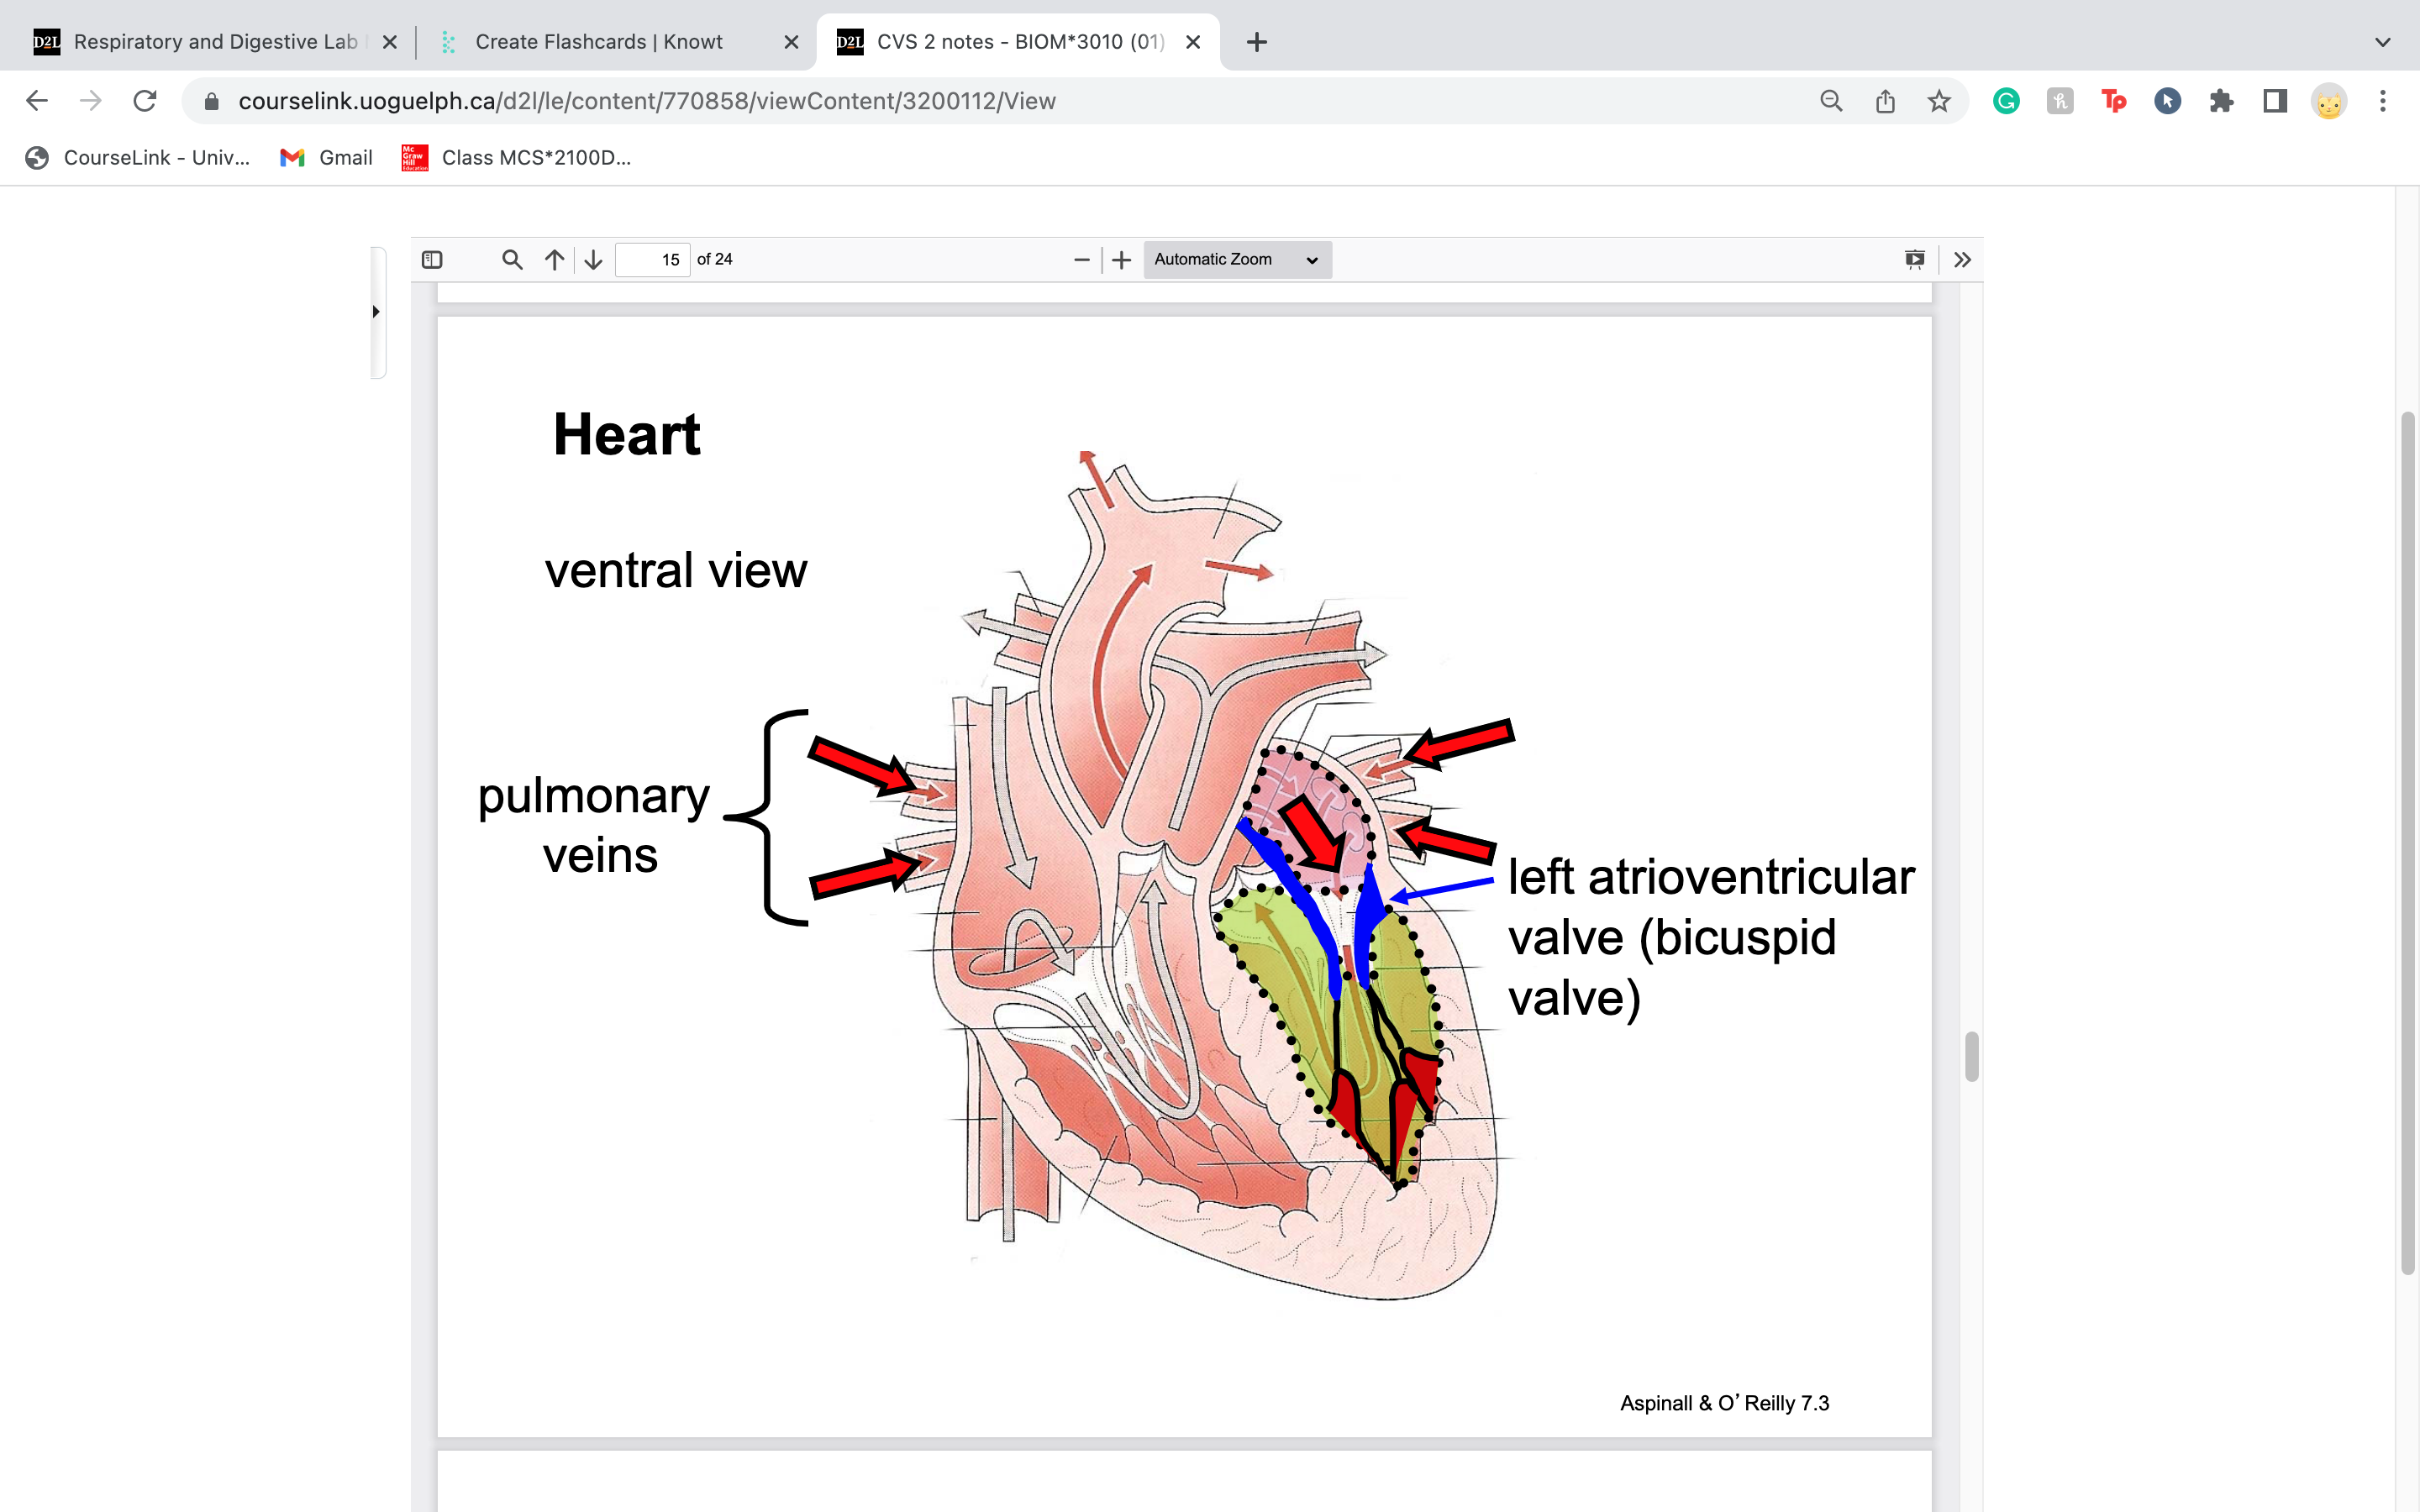Open a new browser tab
This screenshot has width=2420, height=1512.
1257,42
